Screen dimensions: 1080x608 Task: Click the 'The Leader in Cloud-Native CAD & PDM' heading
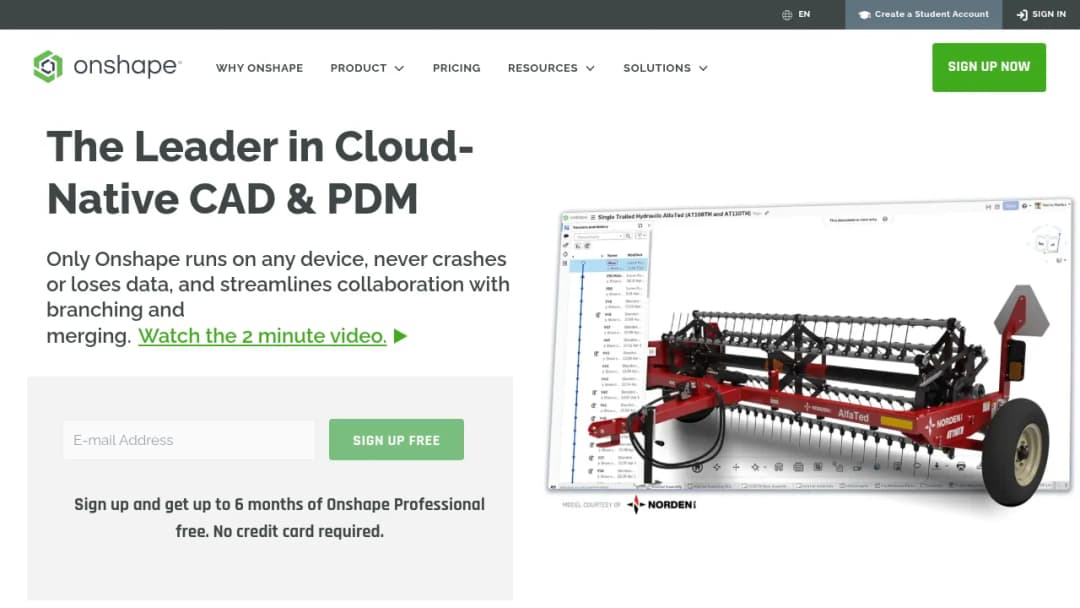(260, 173)
